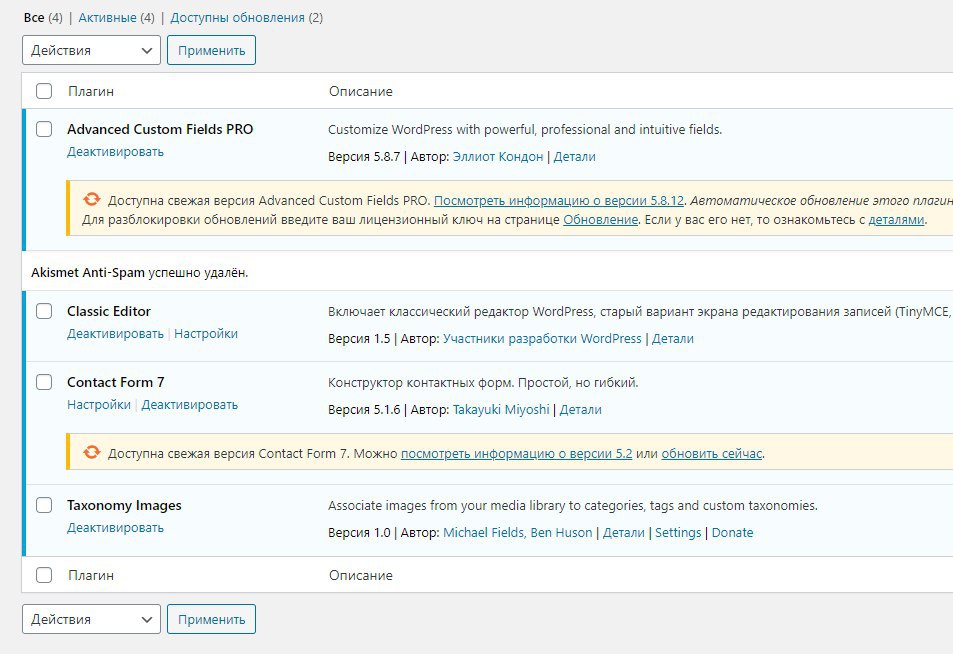Click the Classic Editor plugin name
953x654 pixels.
pos(109,311)
